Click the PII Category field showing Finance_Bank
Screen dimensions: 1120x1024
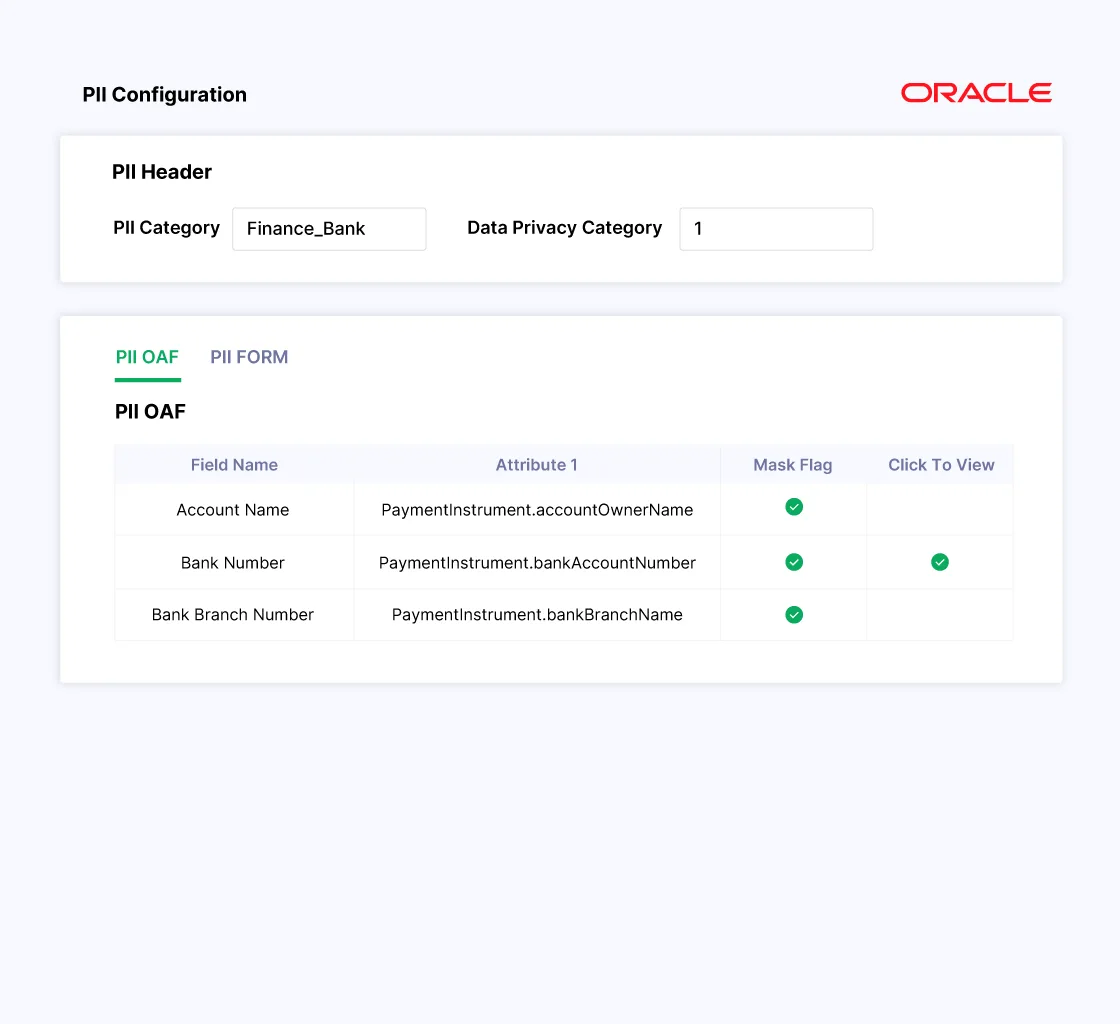pyautogui.click(x=329, y=229)
